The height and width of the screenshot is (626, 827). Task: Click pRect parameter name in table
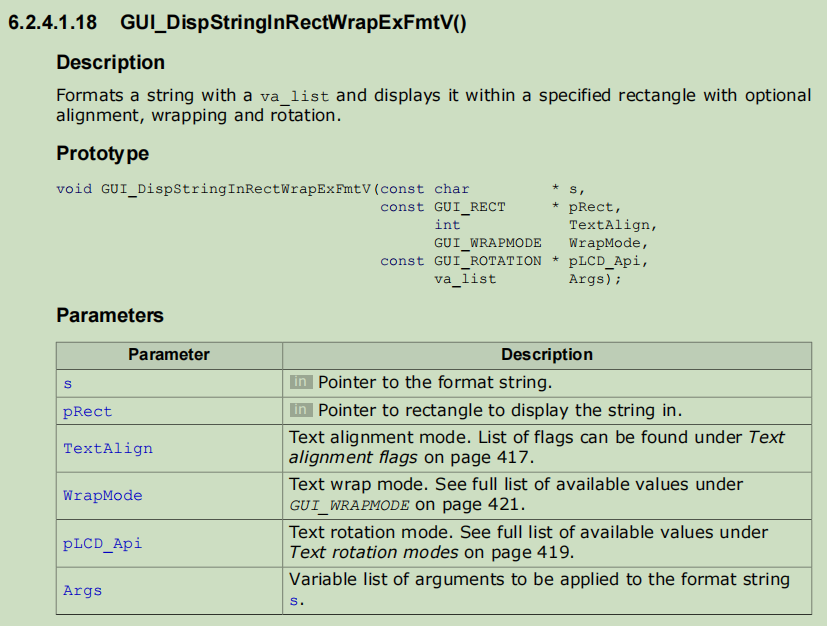coord(88,411)
